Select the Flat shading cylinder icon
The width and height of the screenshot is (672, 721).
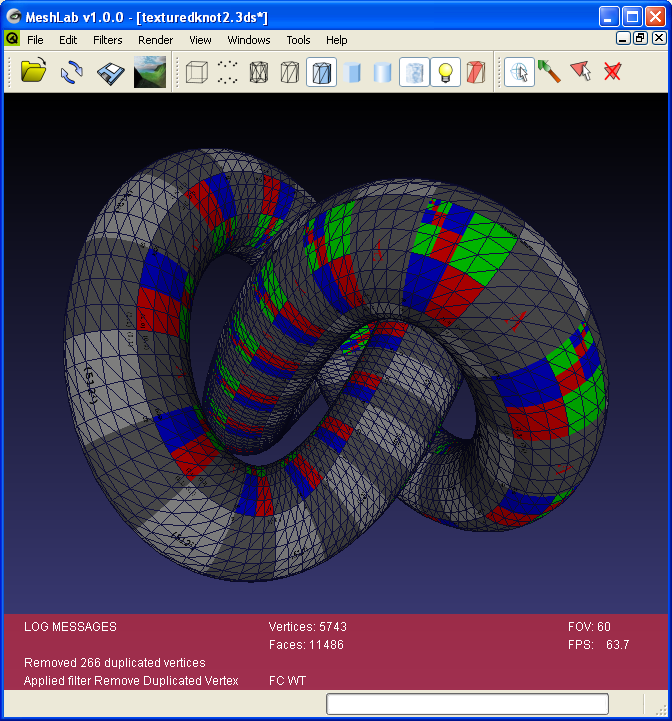click(x=352, y=72)
